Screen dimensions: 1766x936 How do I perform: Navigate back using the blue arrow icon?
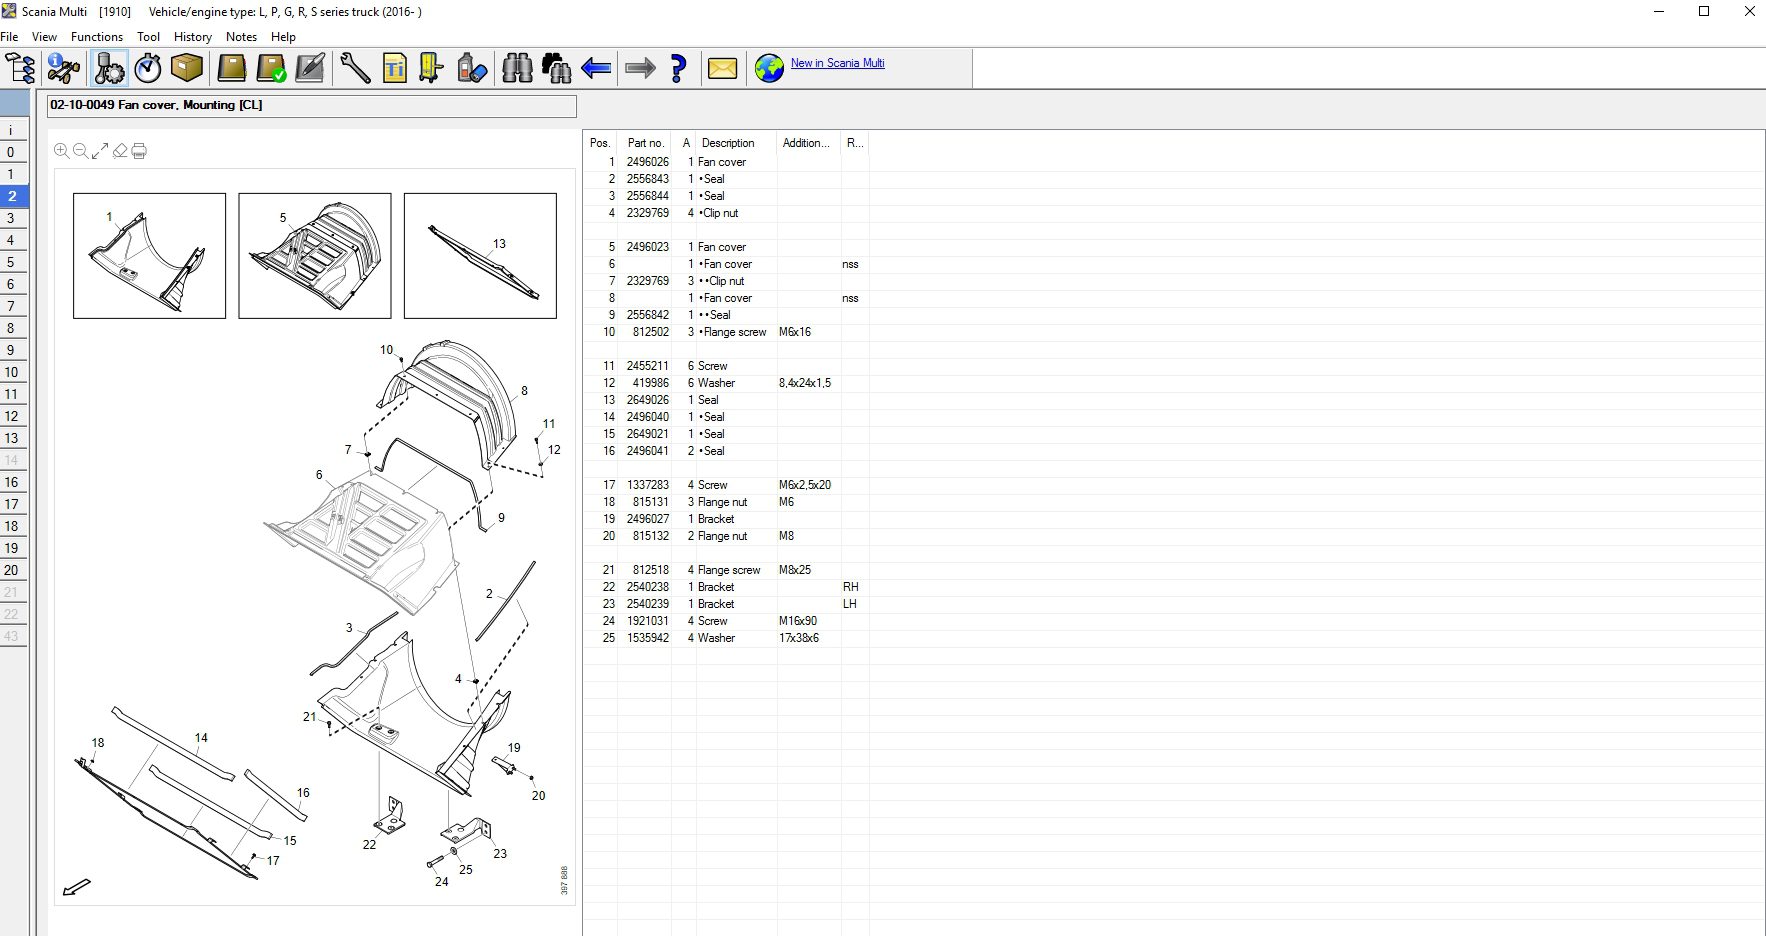point(596,68)
